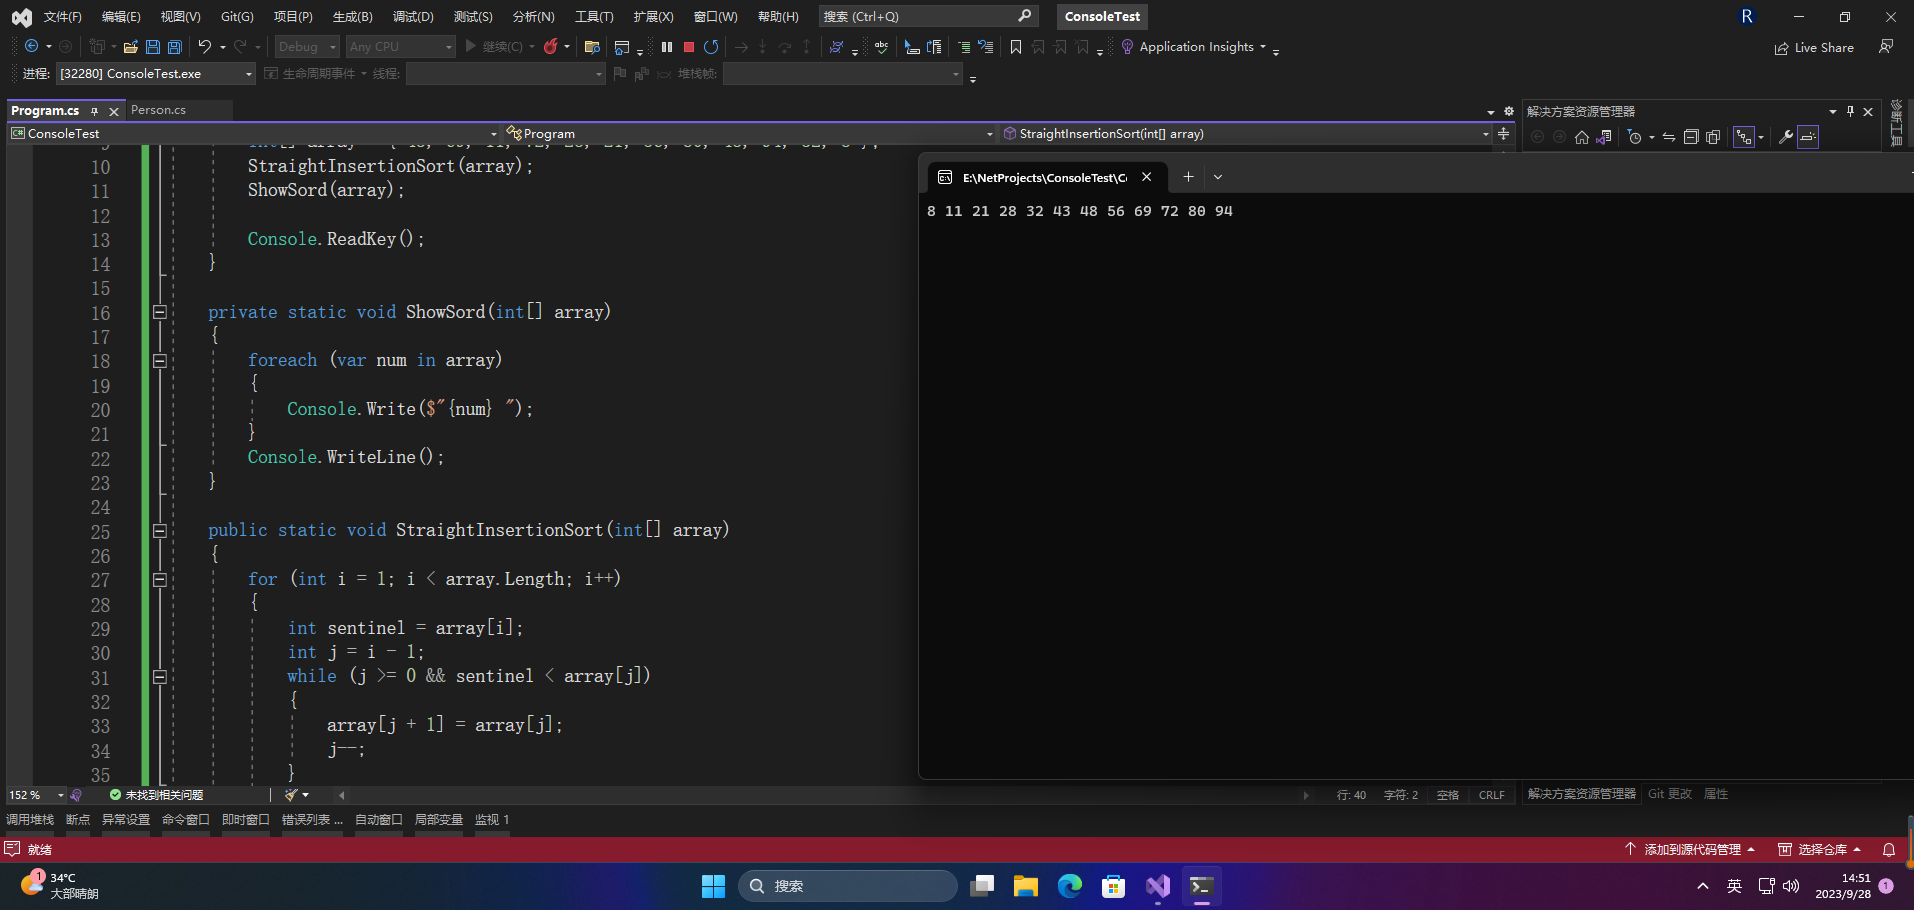Toggle pin on Program.cs tab
1914x910 pixels.
pyautogui.click(x=94, y=111)
